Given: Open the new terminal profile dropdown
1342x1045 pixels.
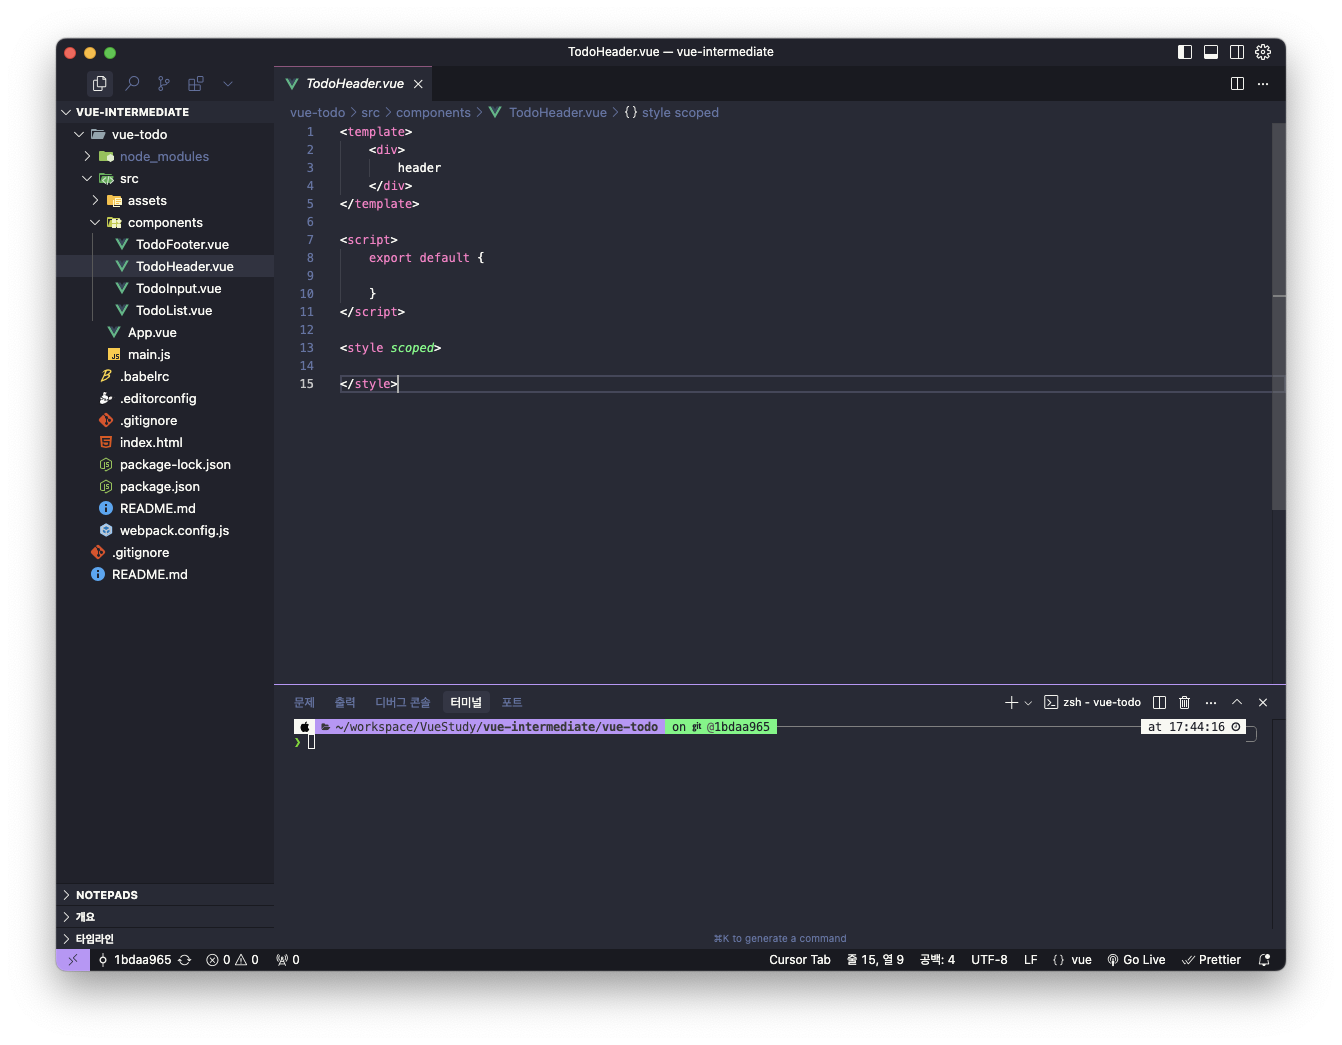Looking at the screenshot, I should (1028, 703).
